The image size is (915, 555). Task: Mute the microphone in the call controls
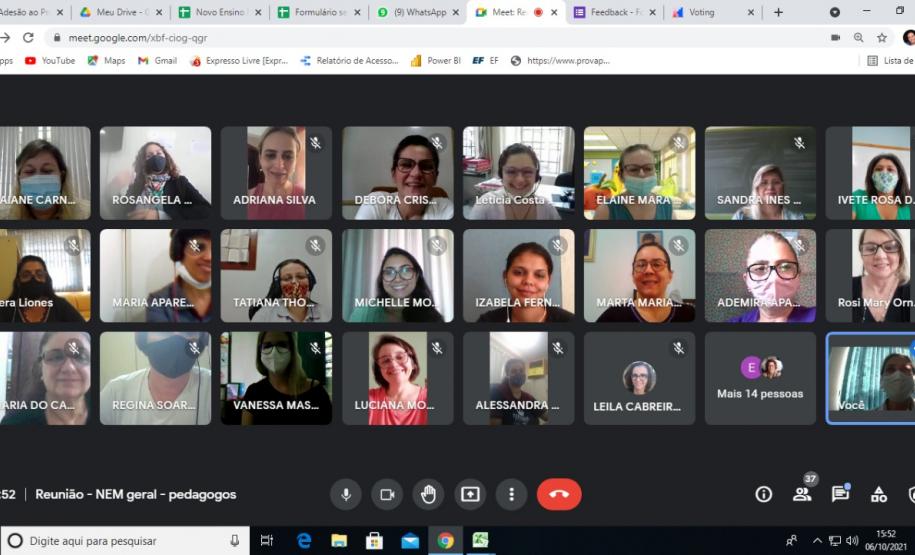point(346,494)
